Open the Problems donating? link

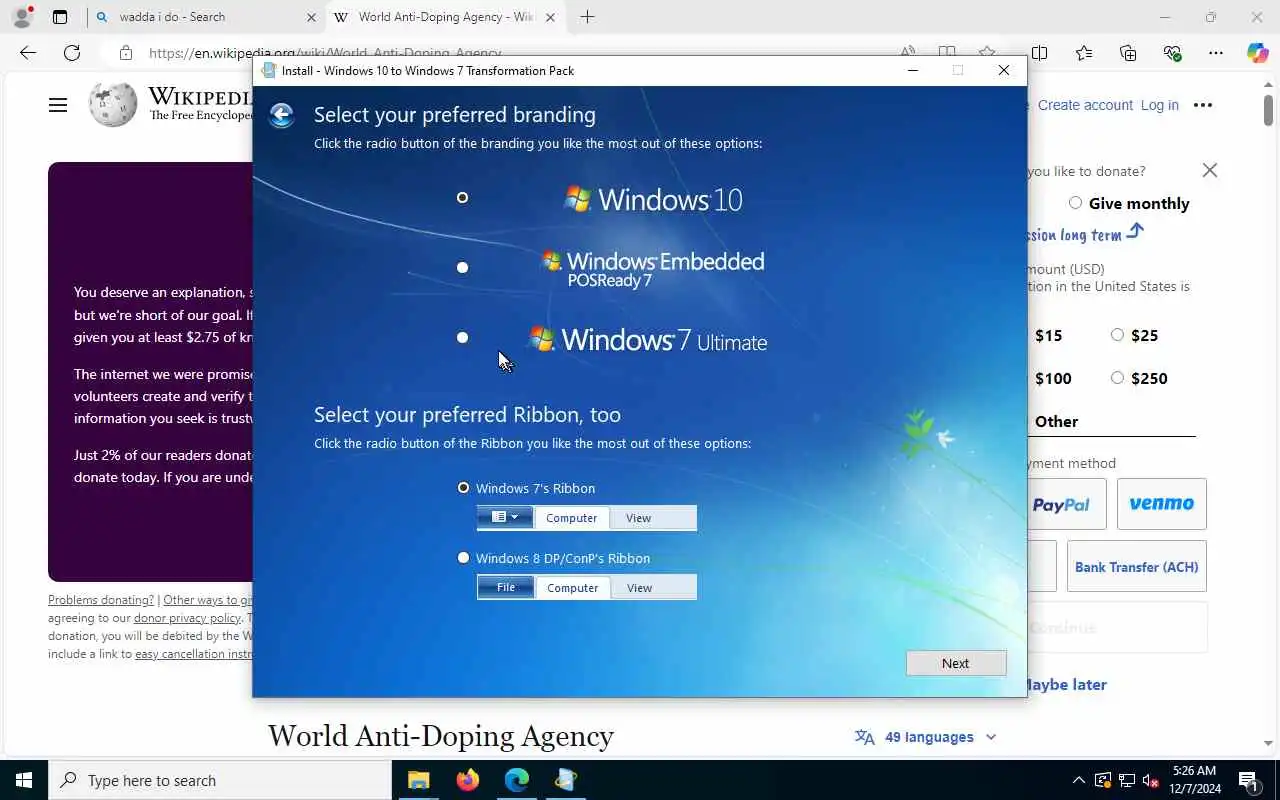[x=101, y=600]
